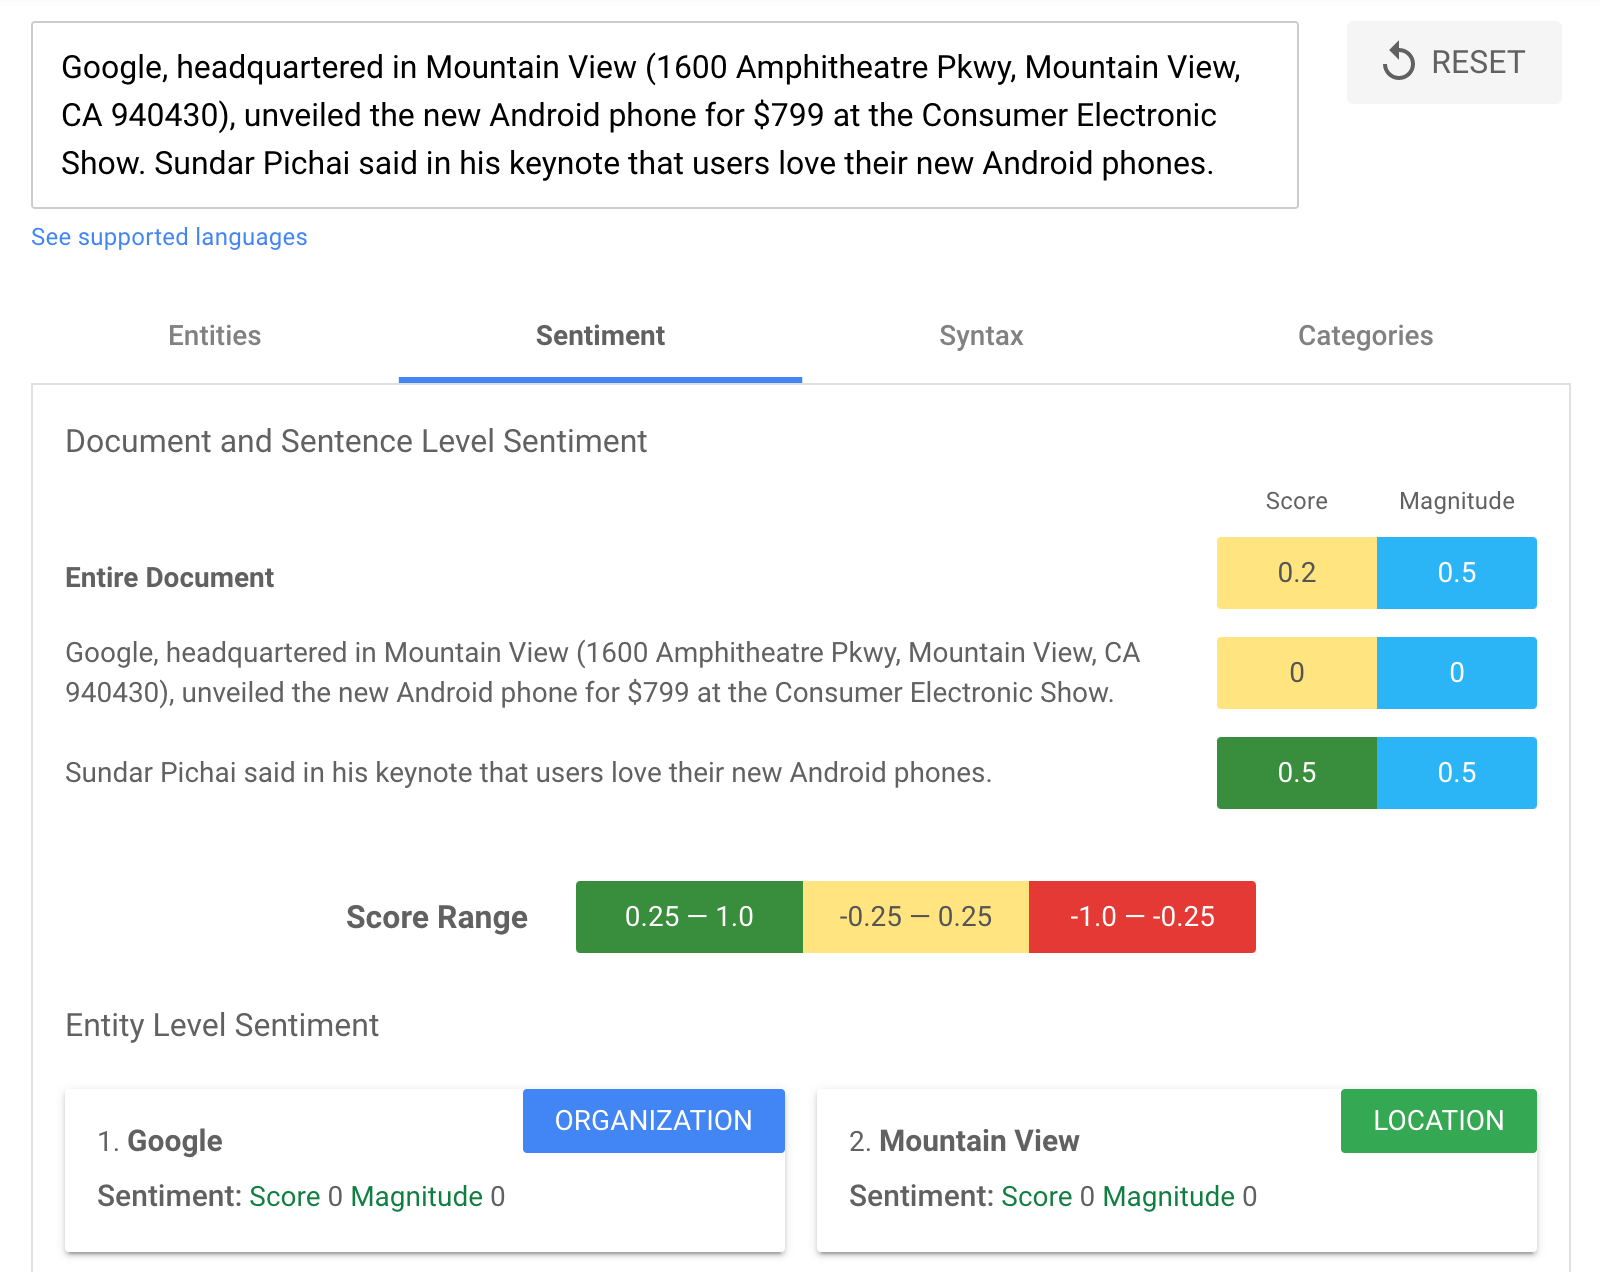Click the Entire Document score 0.2 cell
The image size is (1600, 1272).
click(x=1297, y=573)
